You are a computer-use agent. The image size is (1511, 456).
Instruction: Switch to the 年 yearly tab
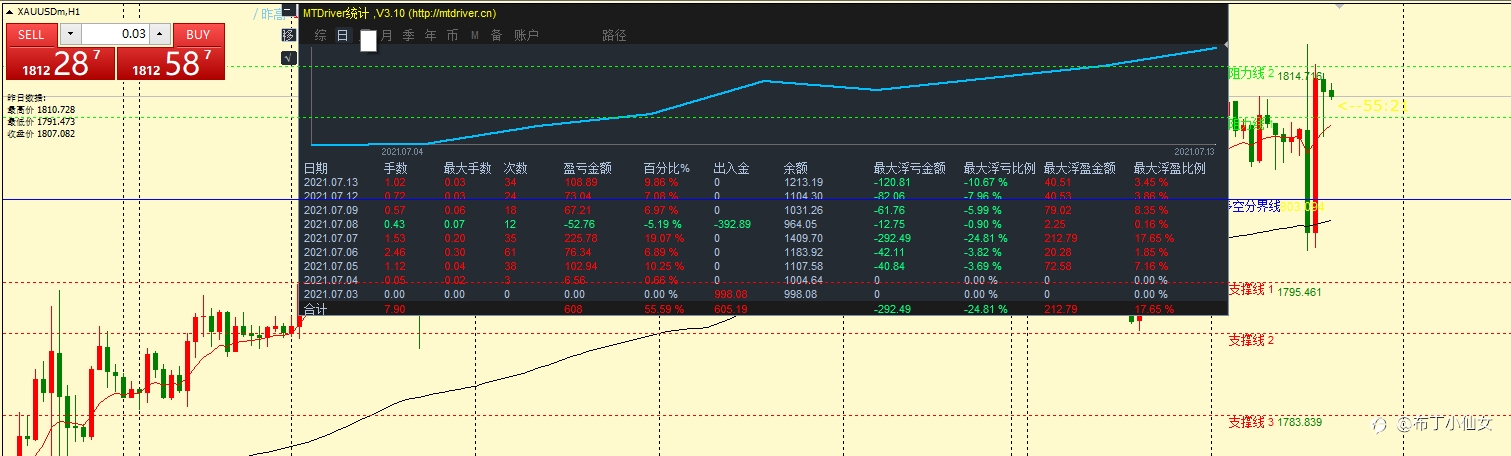point(430,35)
